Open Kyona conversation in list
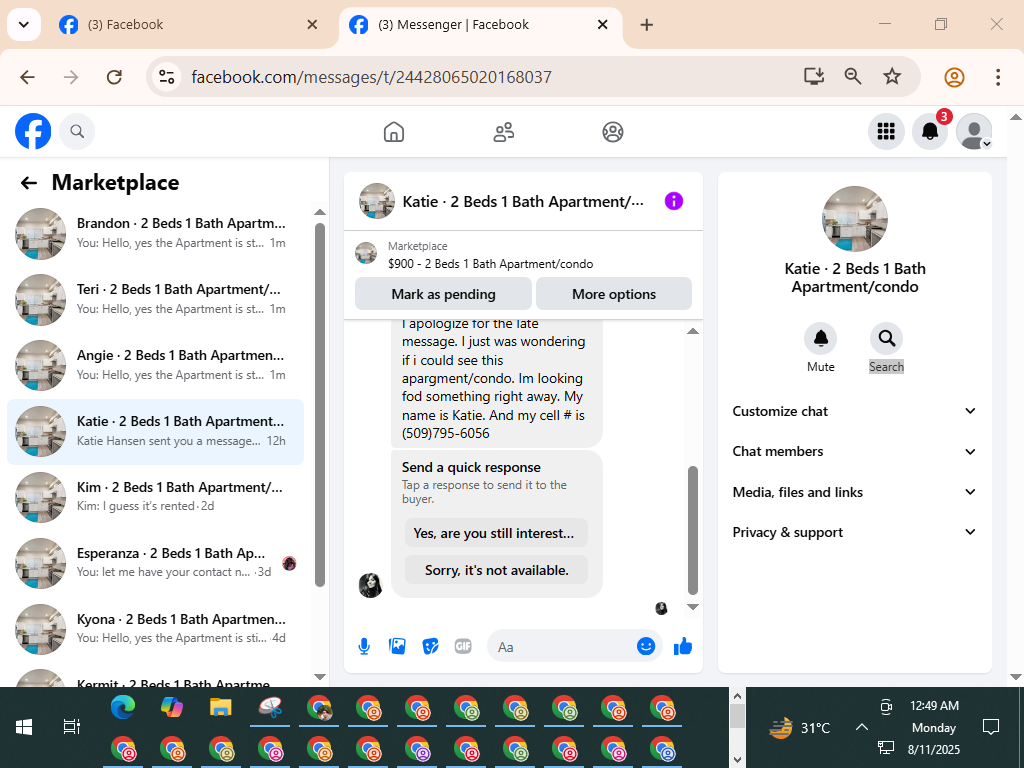 [155, 629]
